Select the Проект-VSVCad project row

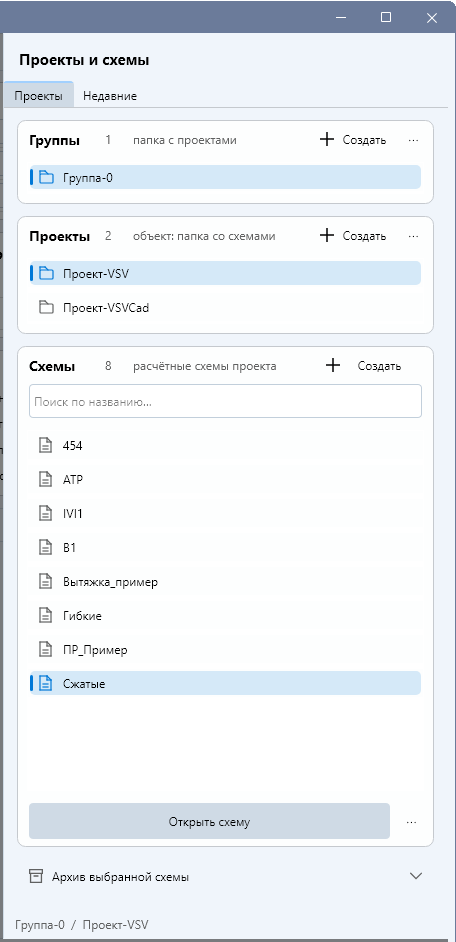(225, 308)
